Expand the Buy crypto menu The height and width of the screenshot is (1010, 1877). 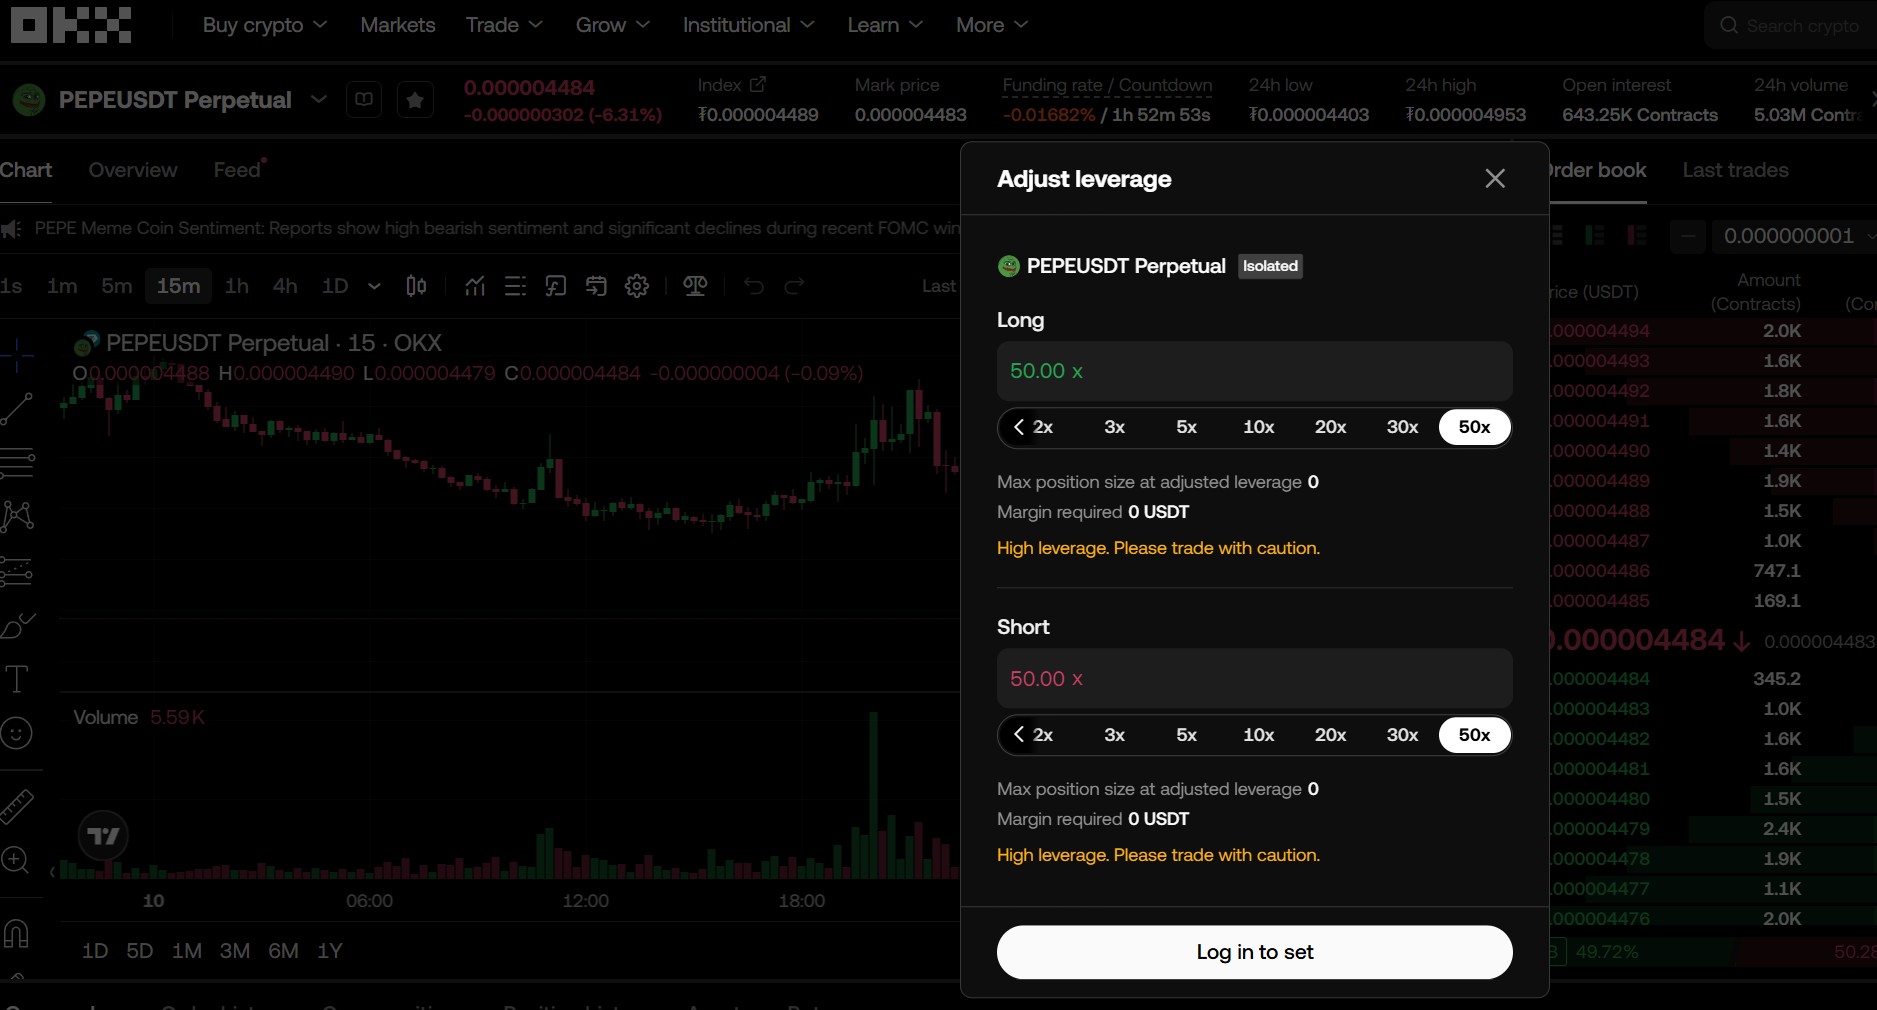click(x=264, y=25)
